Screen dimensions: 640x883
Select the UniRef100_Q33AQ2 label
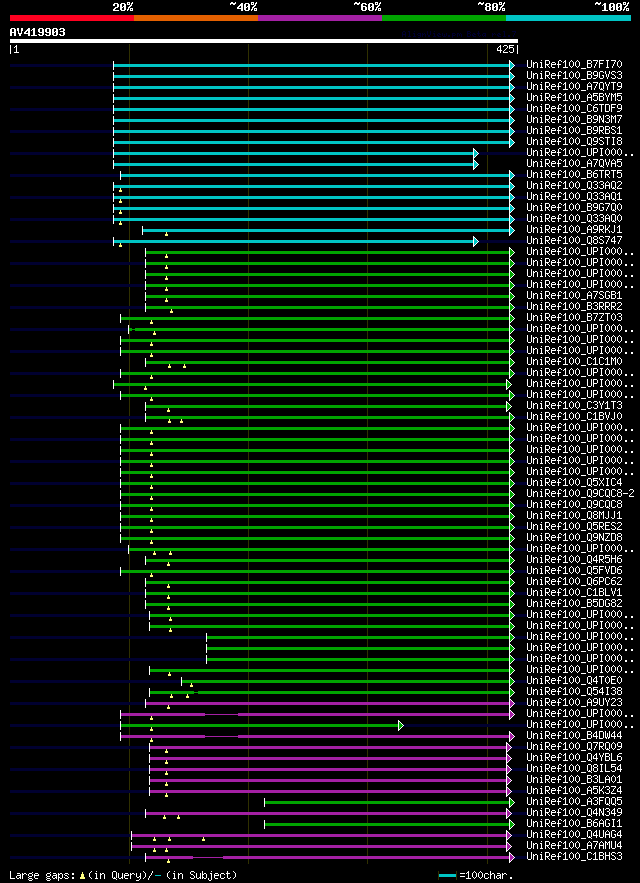tap(574, 186)
